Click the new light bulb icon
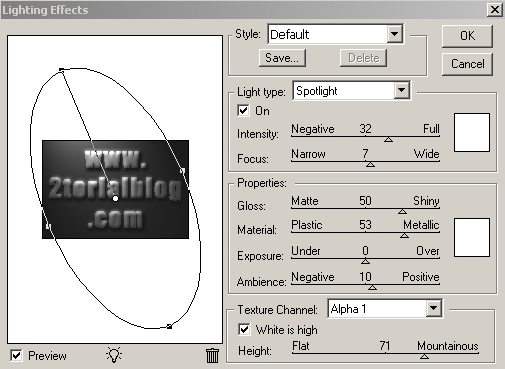Screen dimensions: 505x369 click(x=114, y=355)
